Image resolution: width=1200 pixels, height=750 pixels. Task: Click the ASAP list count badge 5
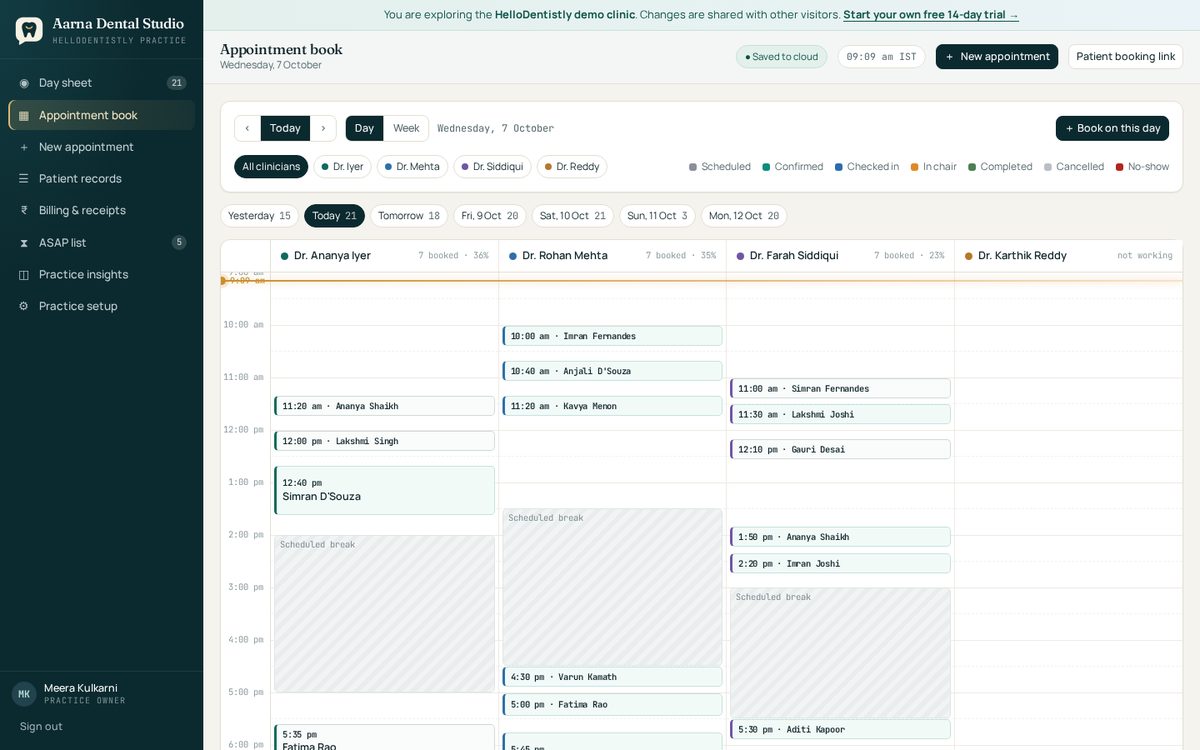click(x=179, y=242)
